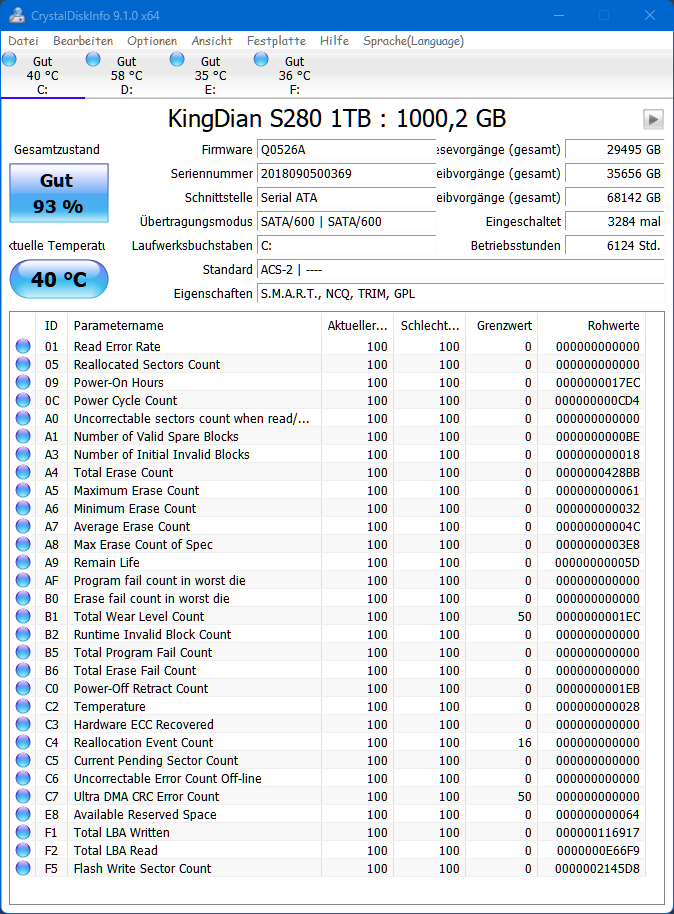This screenshot has width=674, height=914.
Task: Click status orb for Ultra DMA CRC Error Count
Action: click(23, 796)
